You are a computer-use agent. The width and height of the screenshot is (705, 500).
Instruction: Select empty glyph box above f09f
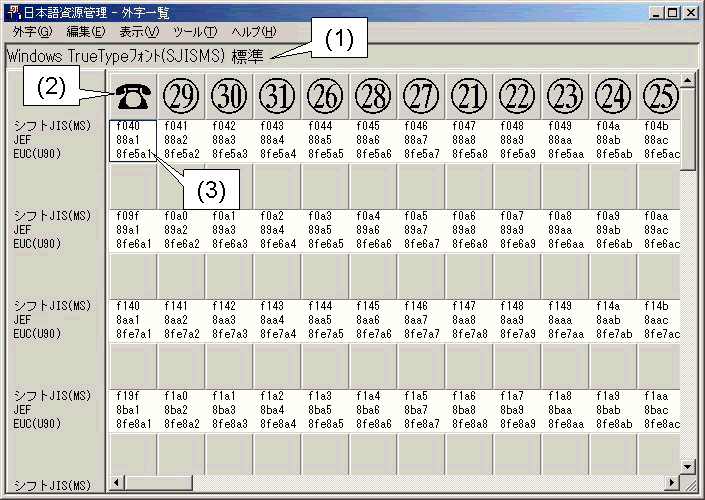tap(133, 186)
